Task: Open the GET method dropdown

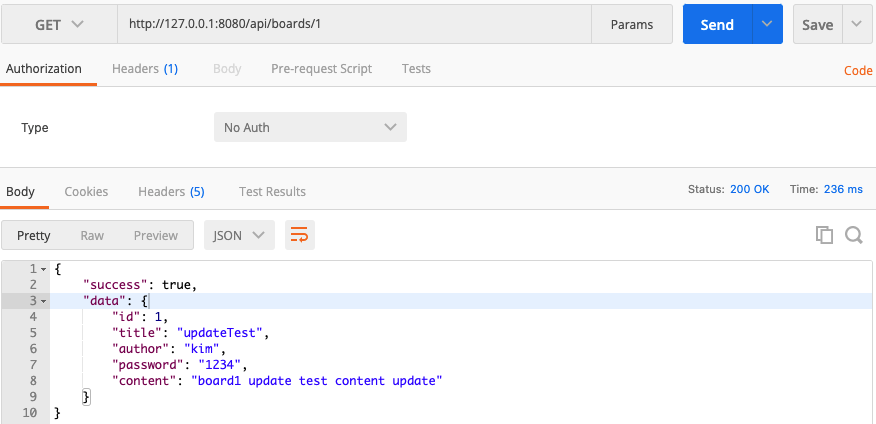Action: tap(59, 25)
